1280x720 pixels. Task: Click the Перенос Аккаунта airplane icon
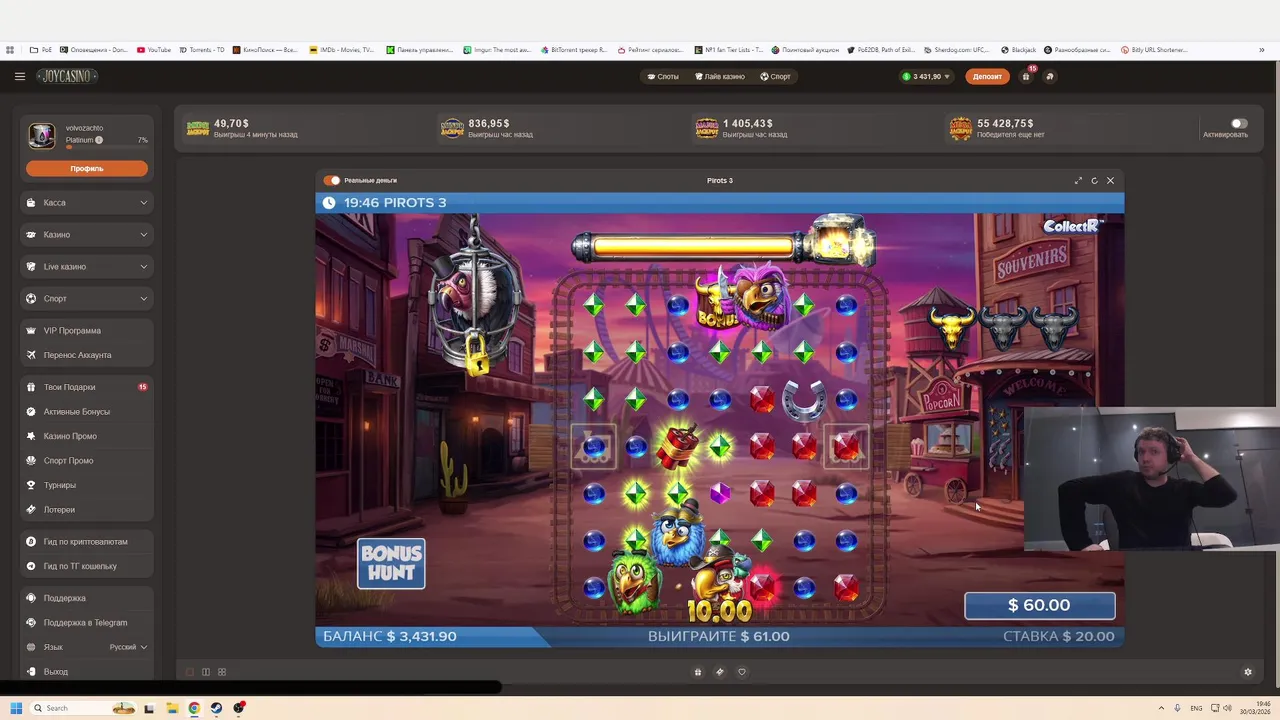[31, 355]
